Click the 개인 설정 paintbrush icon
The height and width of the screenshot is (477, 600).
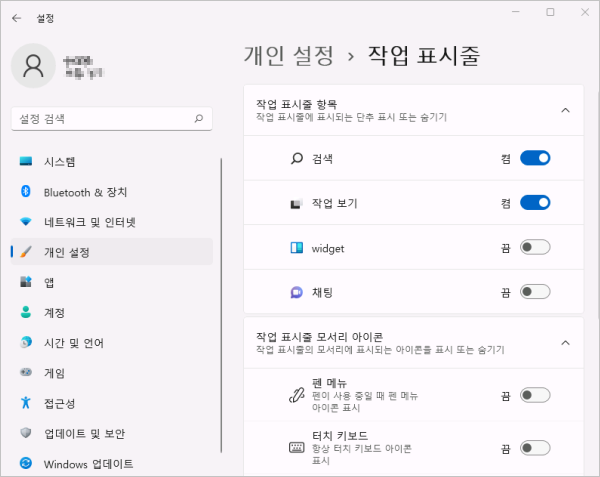click(26, 252)
